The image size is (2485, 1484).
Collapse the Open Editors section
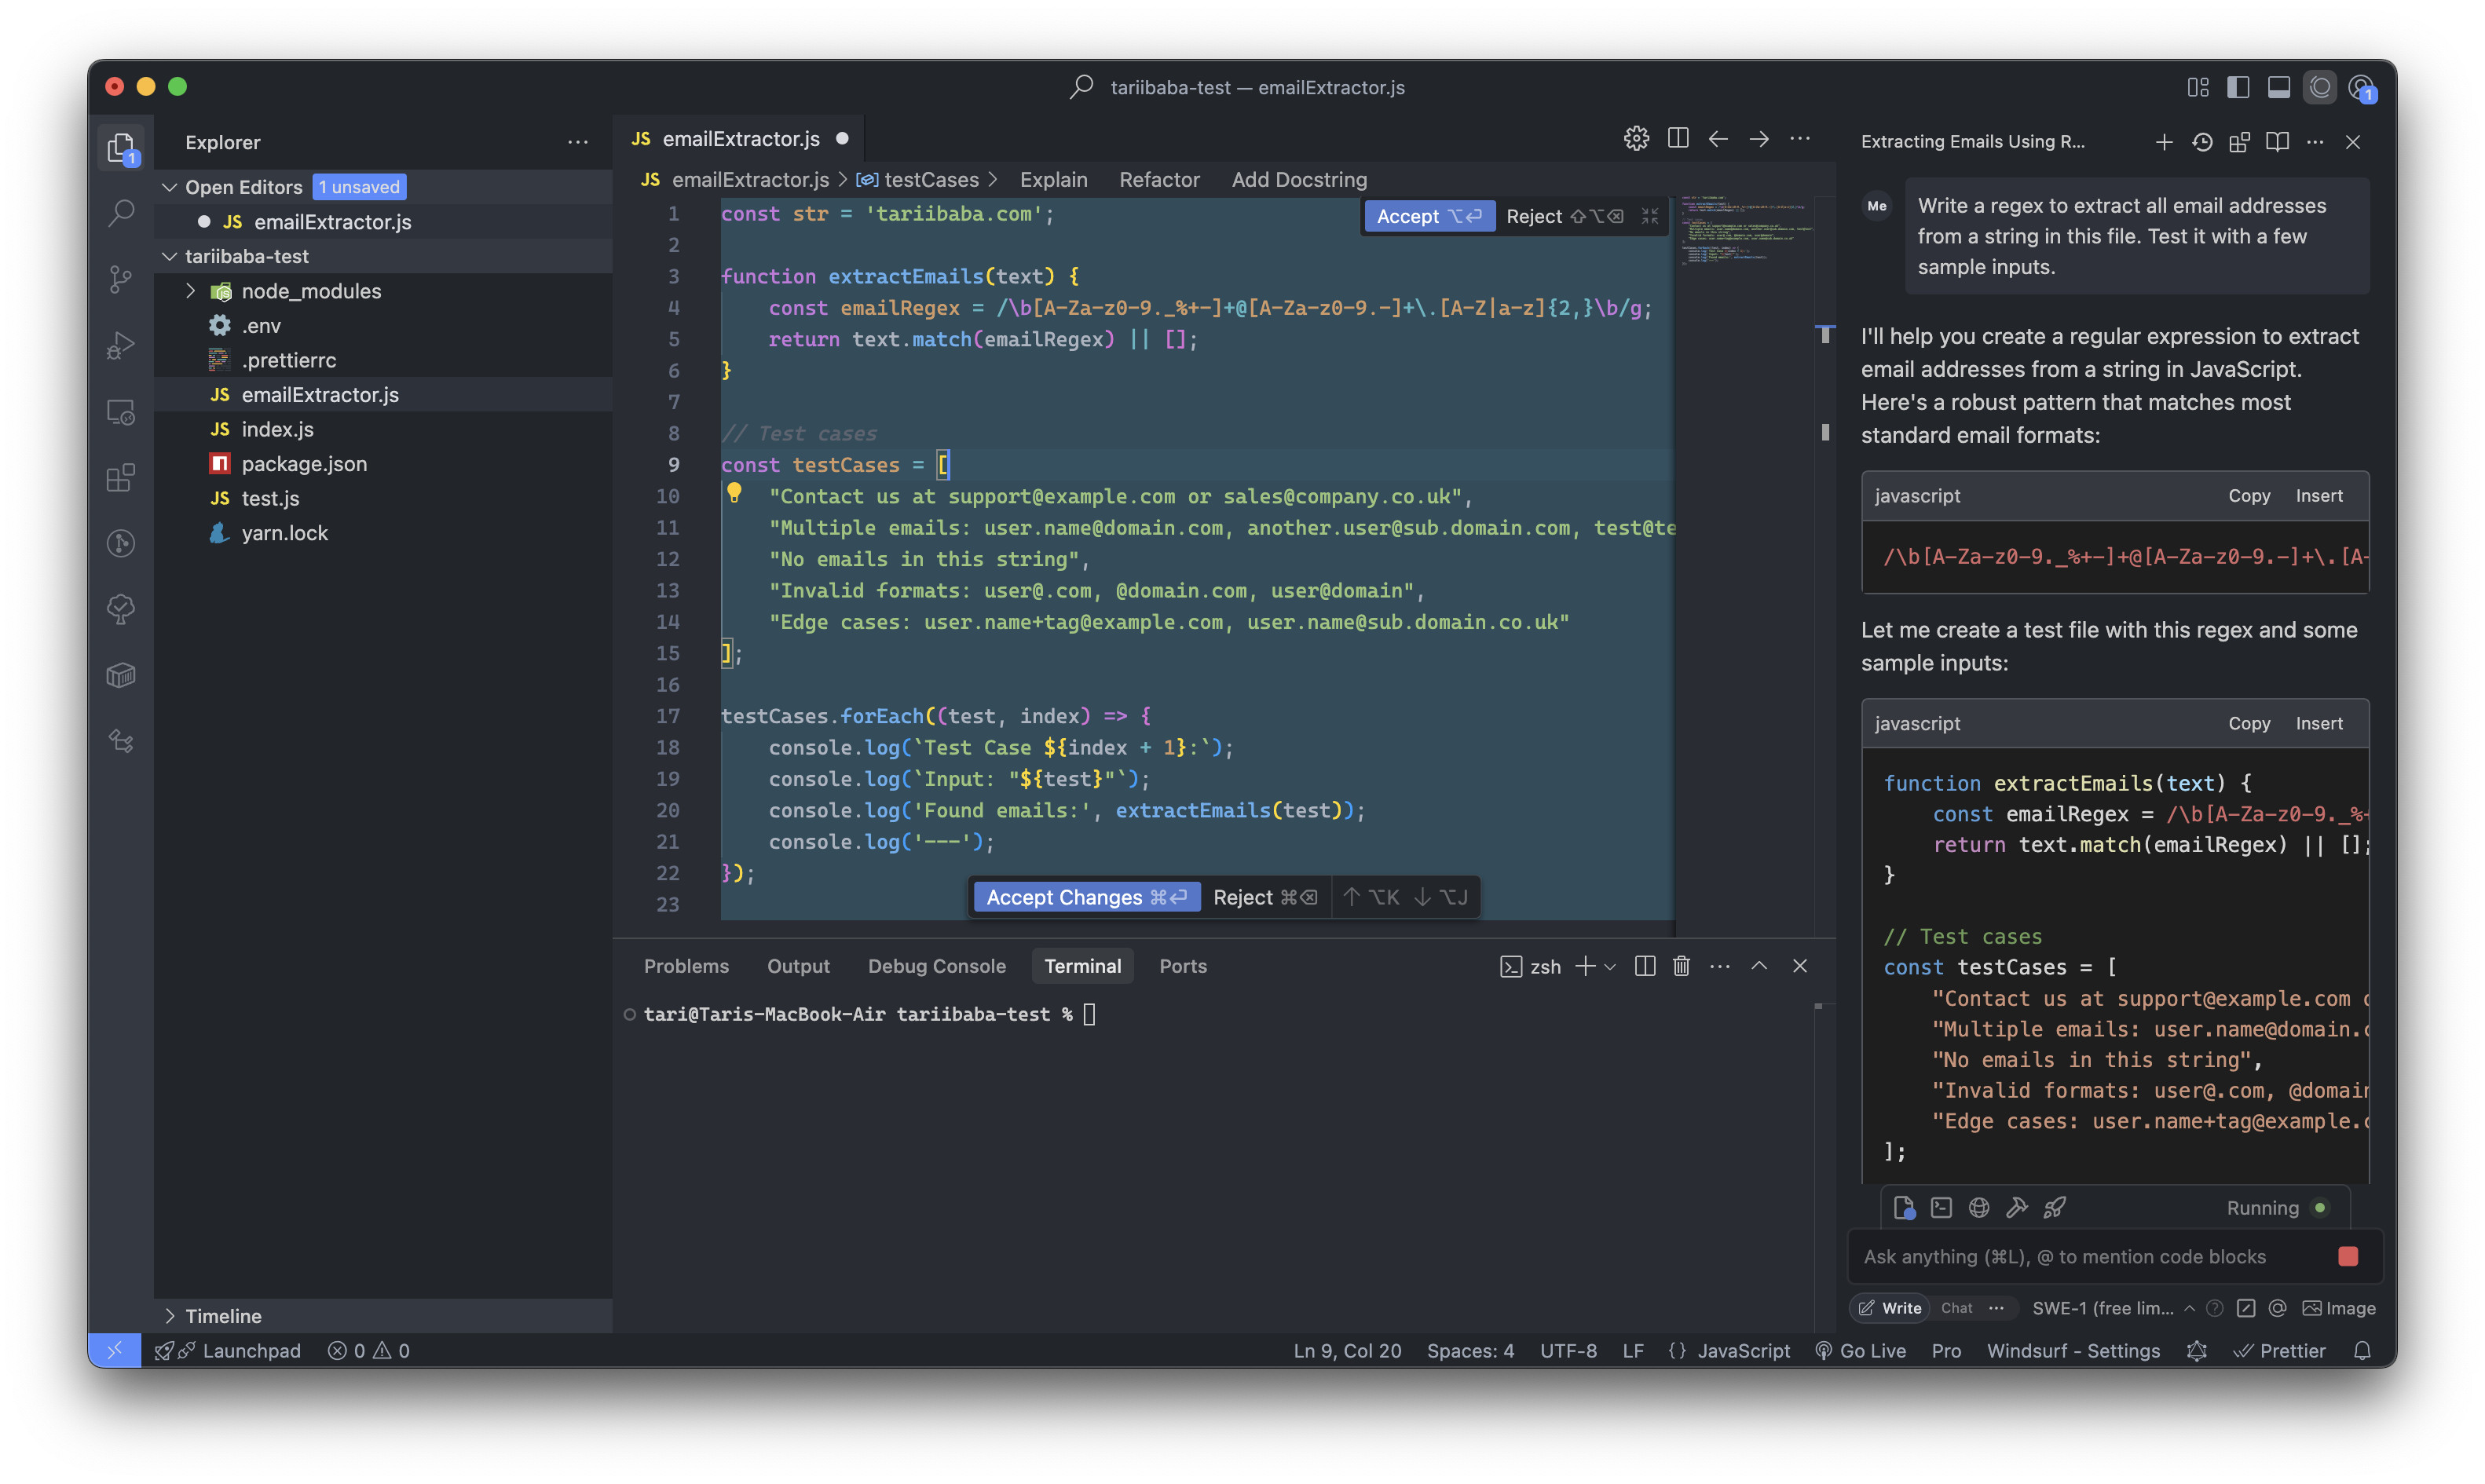(x=170, y=187)
